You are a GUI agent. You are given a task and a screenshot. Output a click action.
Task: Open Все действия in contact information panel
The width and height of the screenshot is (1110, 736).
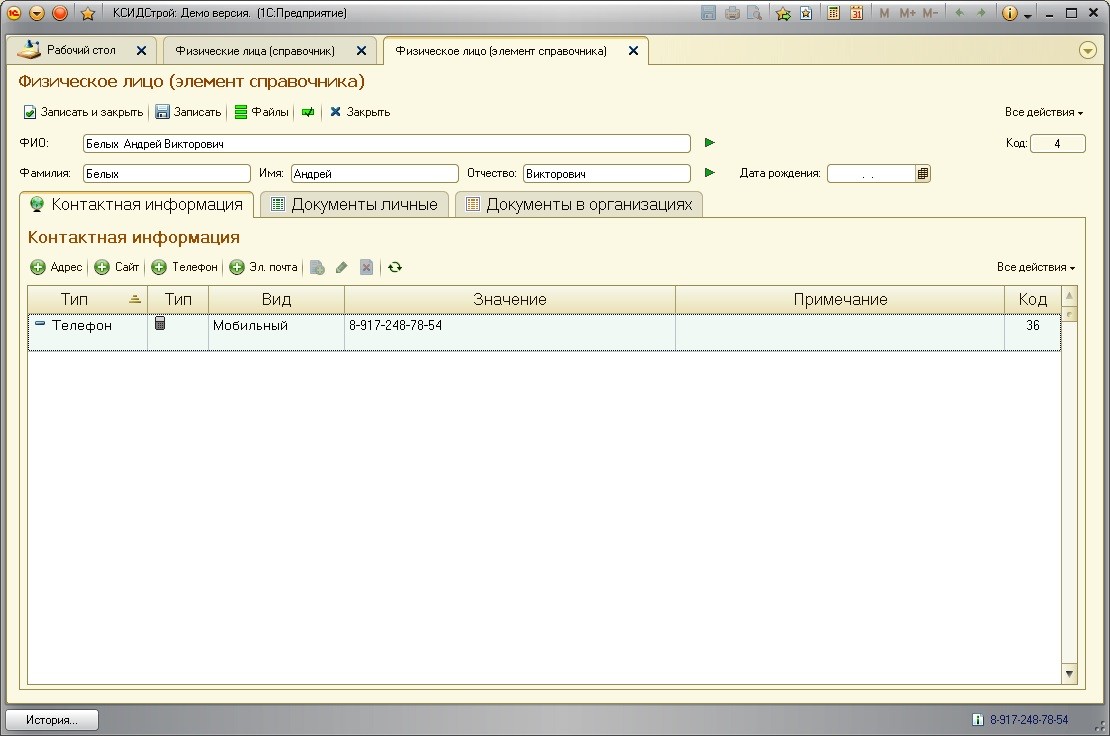1036,267
